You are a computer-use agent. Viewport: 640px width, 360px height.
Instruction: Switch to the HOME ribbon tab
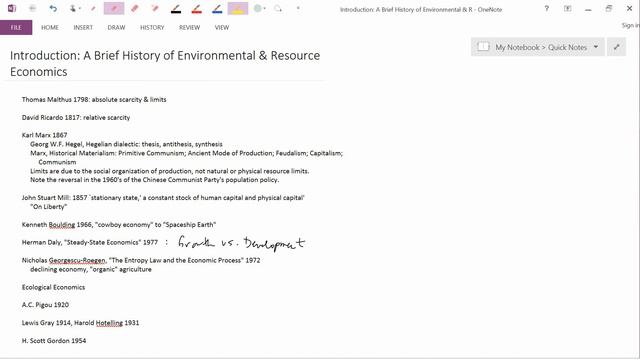click(50, 27)
